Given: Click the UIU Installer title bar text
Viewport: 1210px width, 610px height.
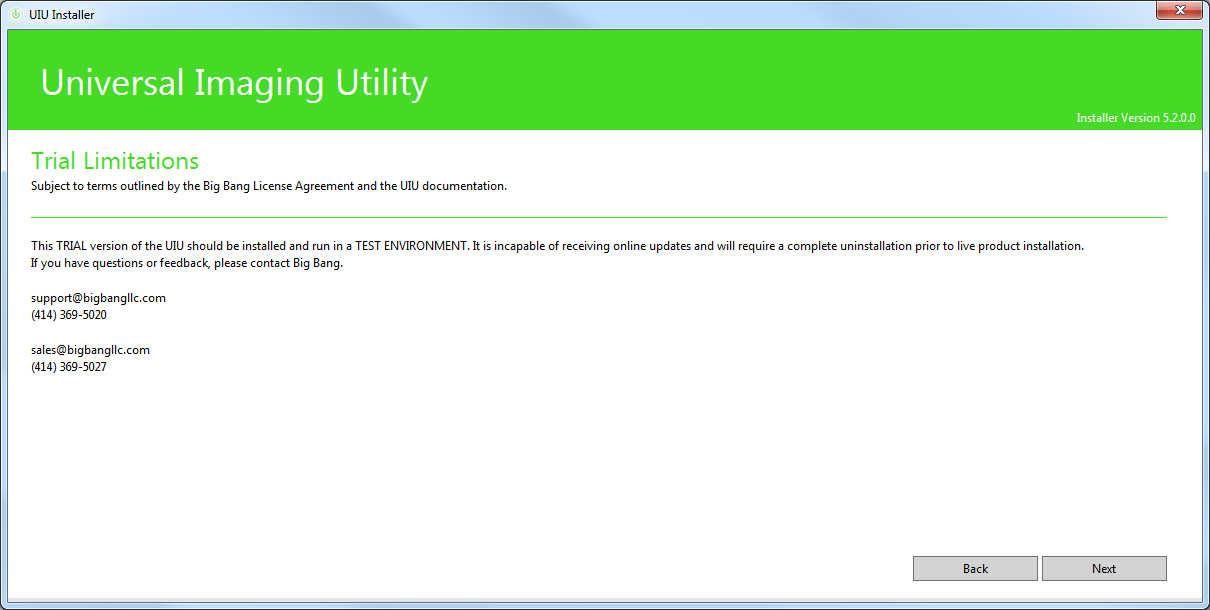Looking at the screenshot, I should 62,14.
